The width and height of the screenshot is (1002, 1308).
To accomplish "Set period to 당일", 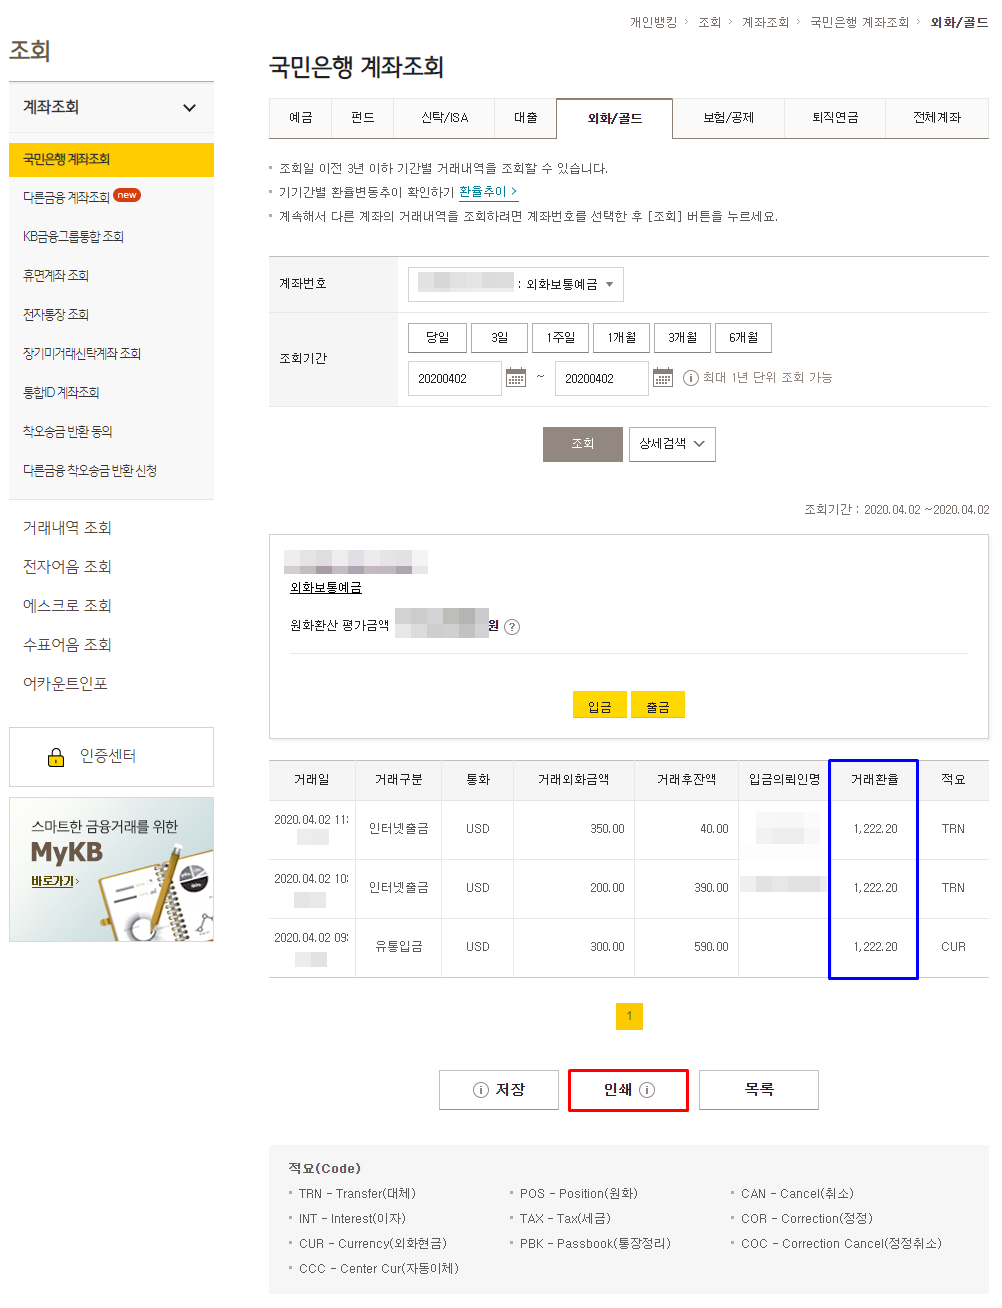I will pos(438,338).
